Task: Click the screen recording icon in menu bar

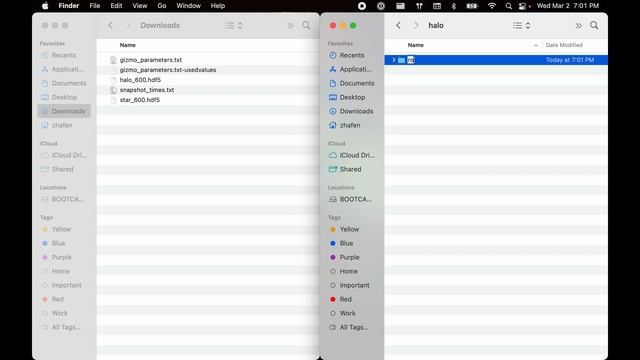Action: tap(362, 6)
